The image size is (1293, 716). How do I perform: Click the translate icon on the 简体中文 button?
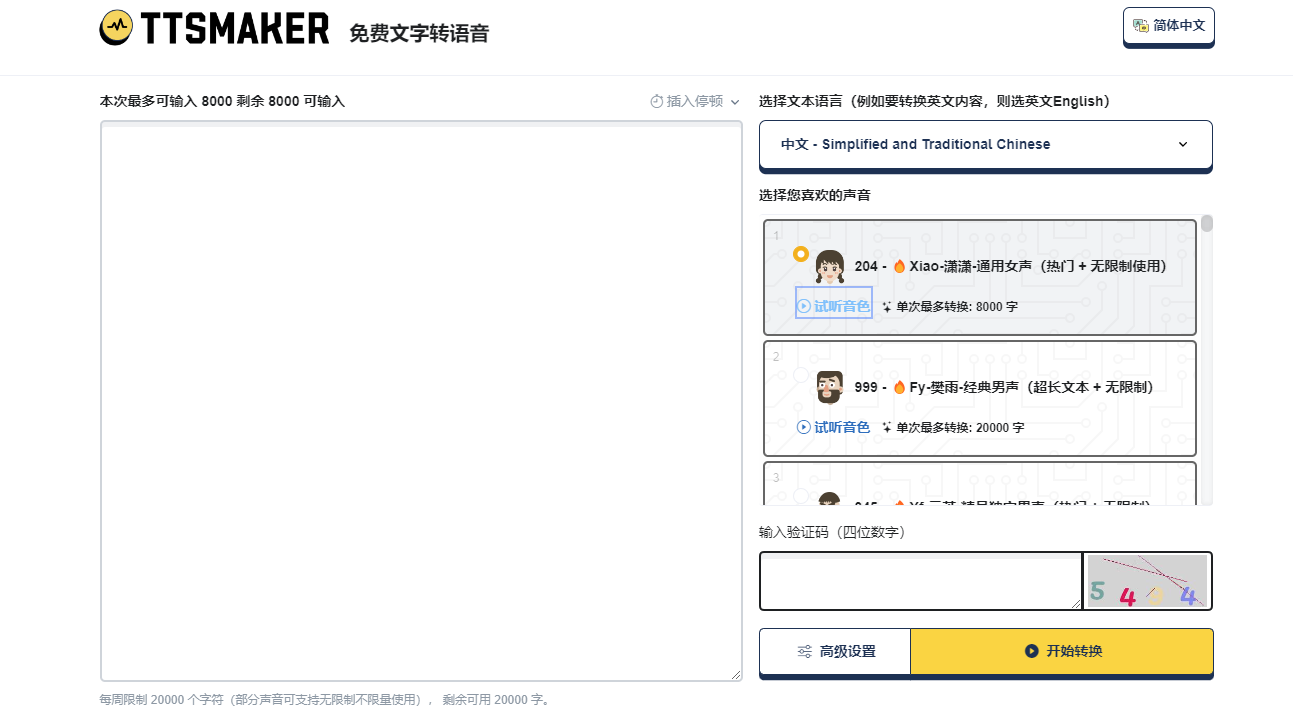pos(1143,25)
